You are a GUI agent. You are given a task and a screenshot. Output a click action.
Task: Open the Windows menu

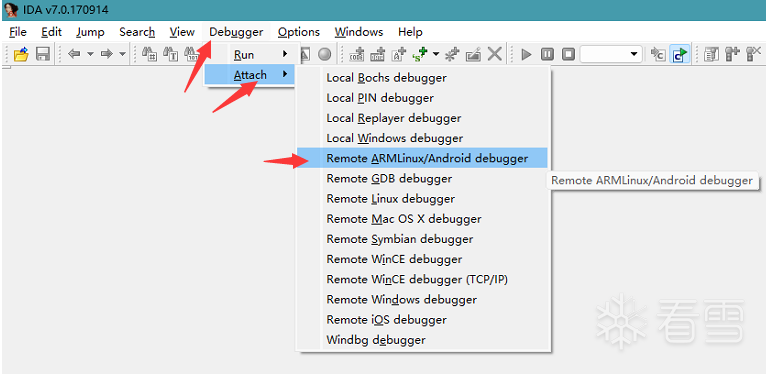click(359, 32)
